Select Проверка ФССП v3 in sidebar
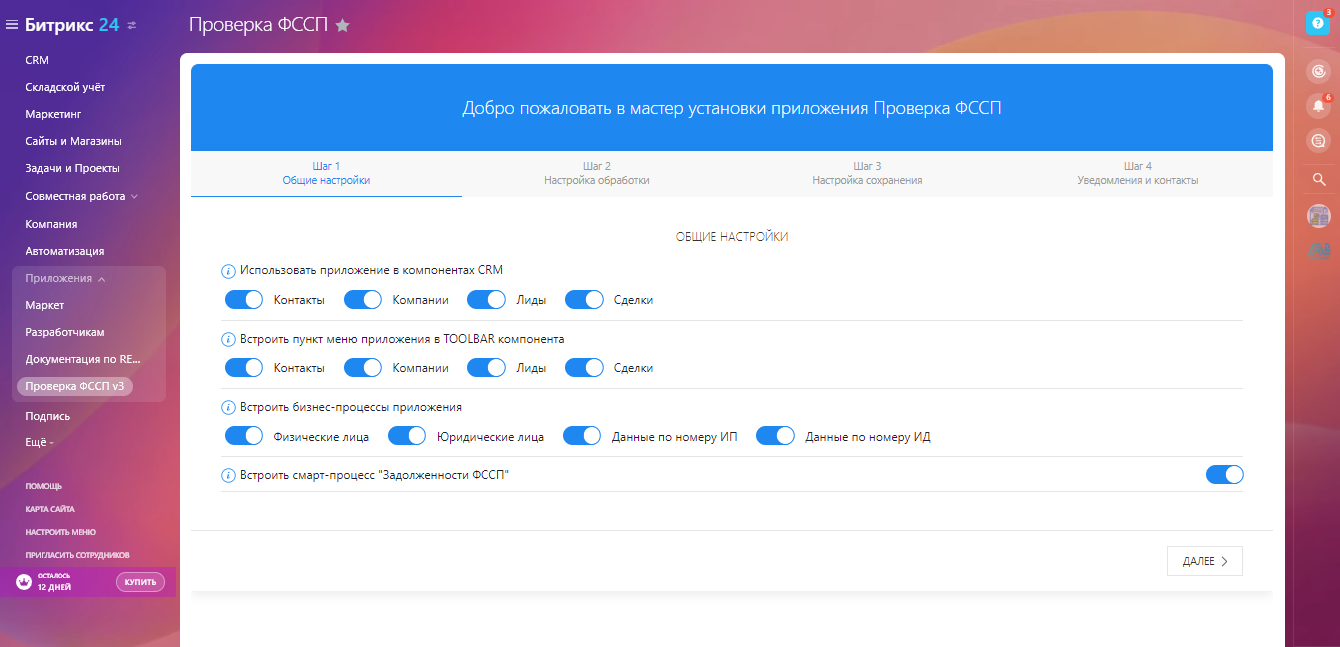This screenshot has height=647, width=1340. click(75, 386)
